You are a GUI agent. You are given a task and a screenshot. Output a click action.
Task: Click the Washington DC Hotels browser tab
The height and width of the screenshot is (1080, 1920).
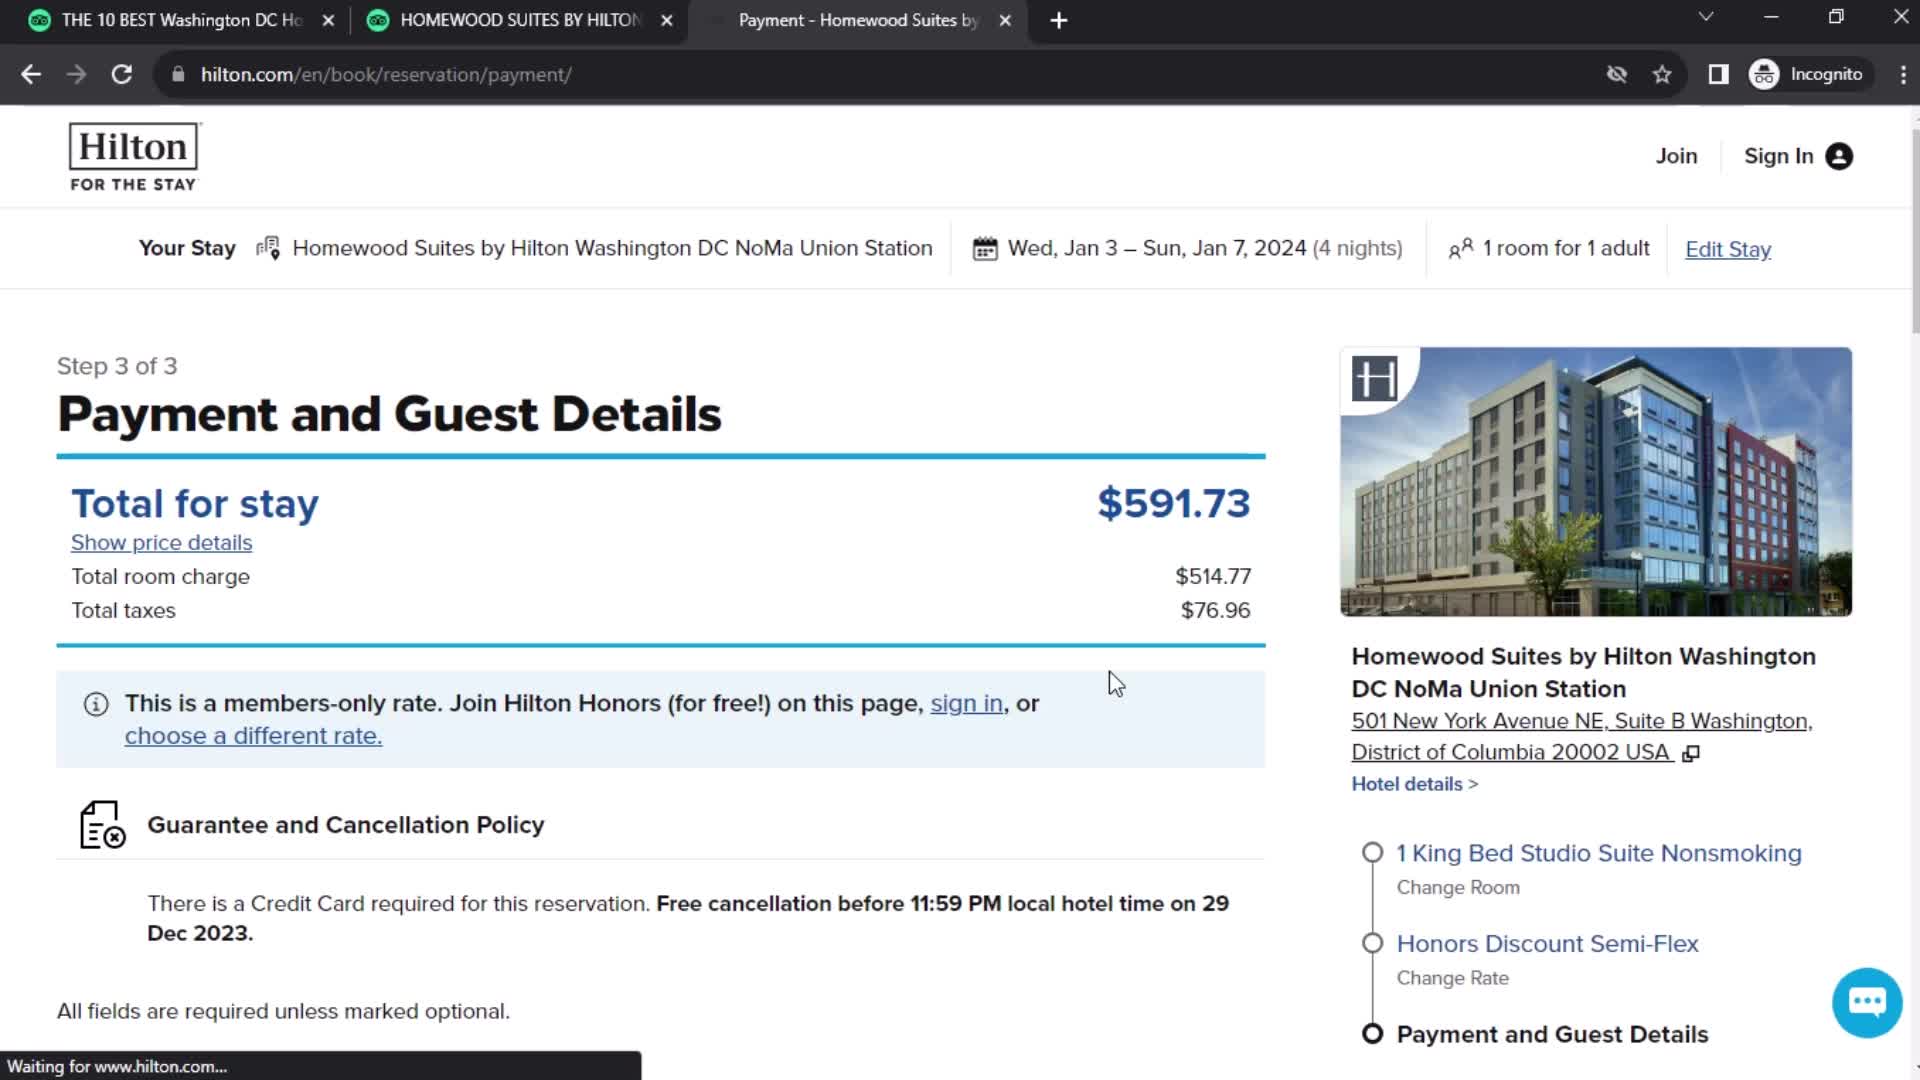point(183,20)
